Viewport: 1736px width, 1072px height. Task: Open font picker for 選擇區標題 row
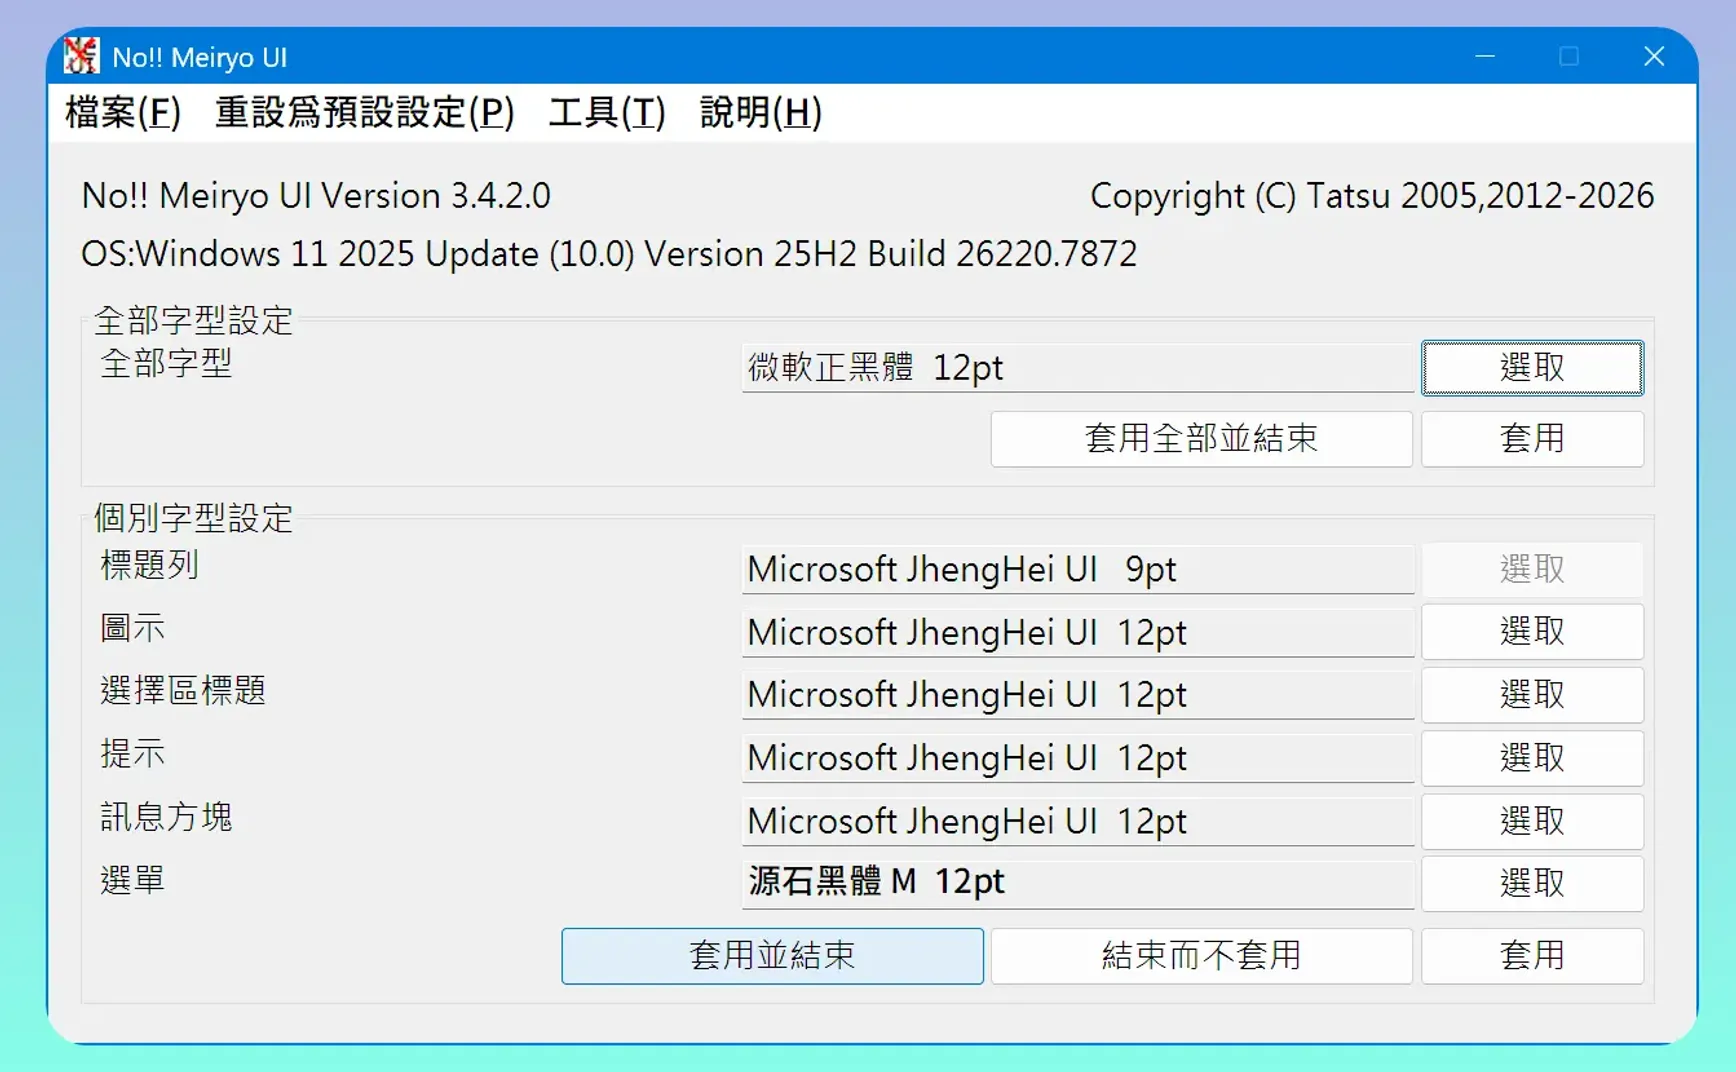click(x=1531, y=694)
